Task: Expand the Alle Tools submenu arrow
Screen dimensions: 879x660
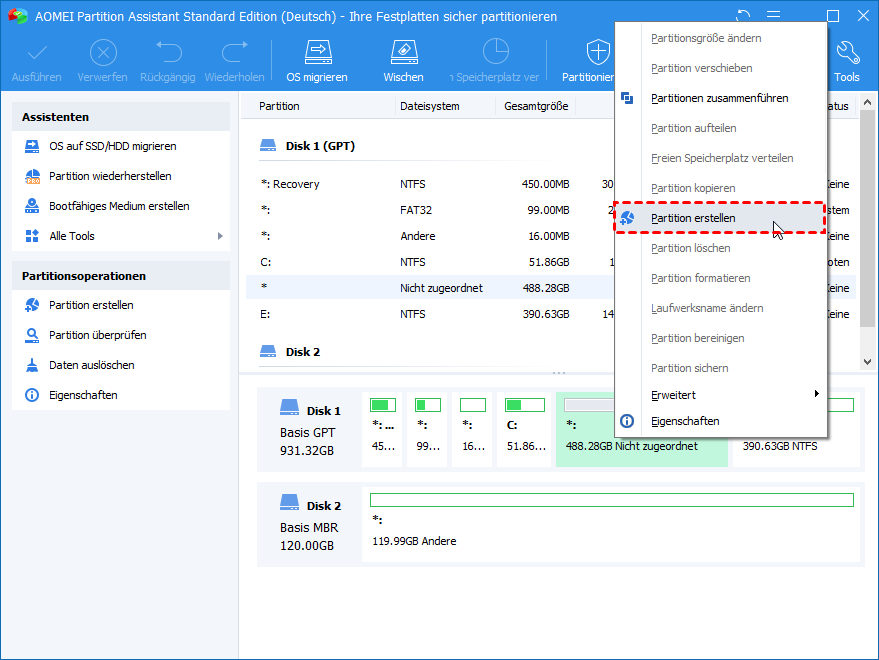Action: coord(220,236)
